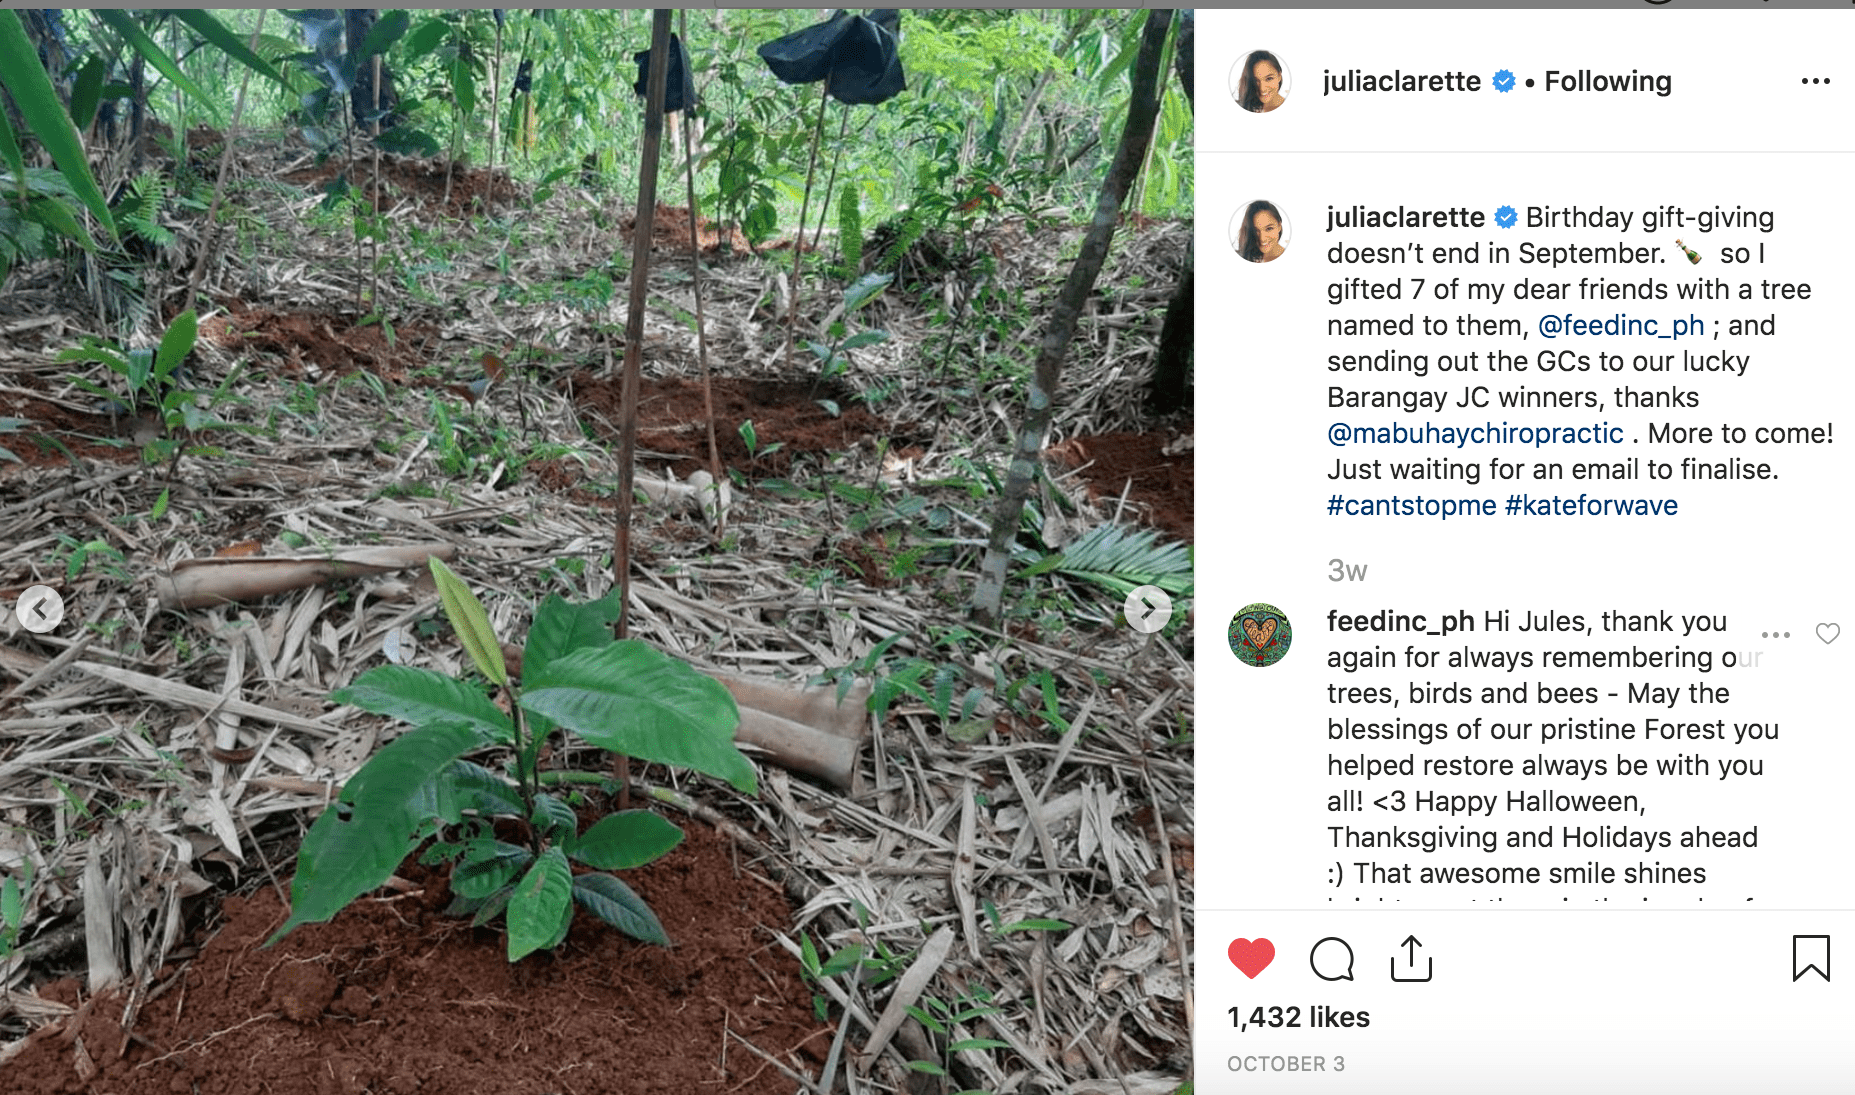The height and width of the screenshot is (1095, 1855).
Task: Go back to the previous photo
Action: (x=40, y=608)
